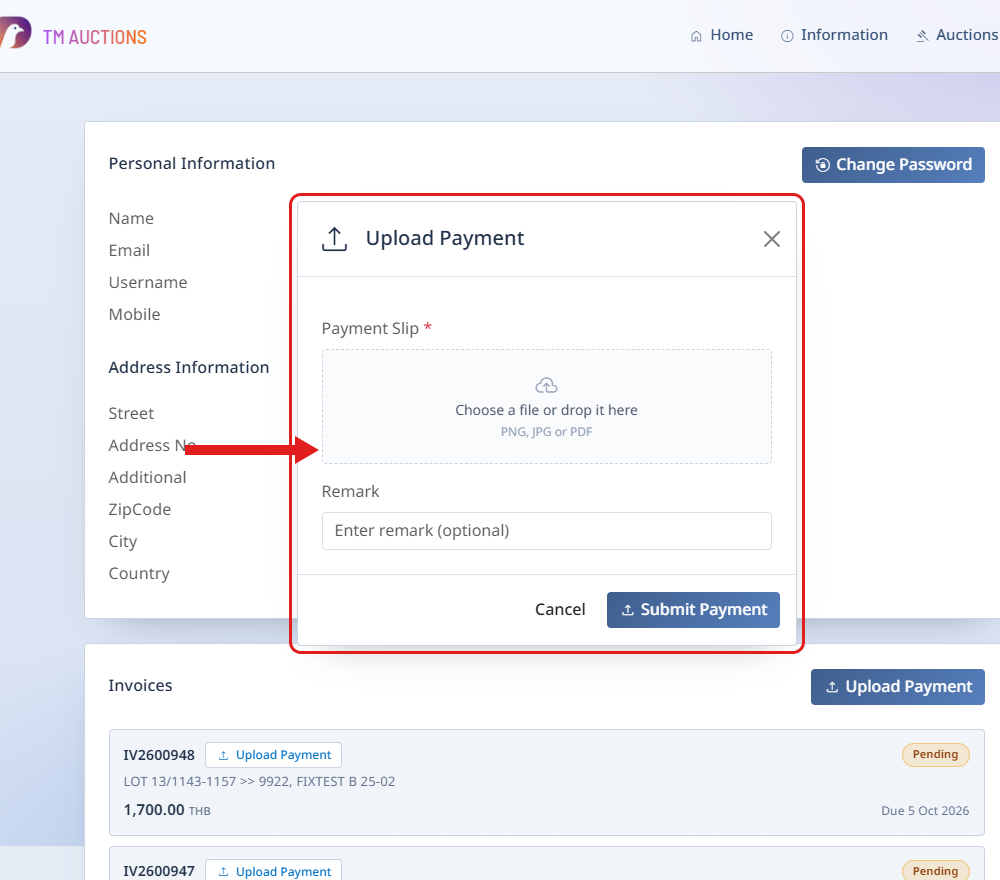Click the Change Password button
This screenshot has width=1000, height=880.
point(893,165)
